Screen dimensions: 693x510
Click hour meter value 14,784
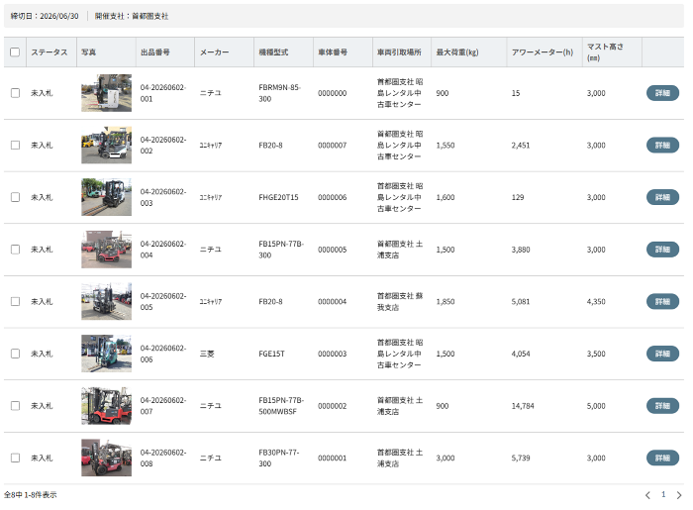(x=523, y=406)
